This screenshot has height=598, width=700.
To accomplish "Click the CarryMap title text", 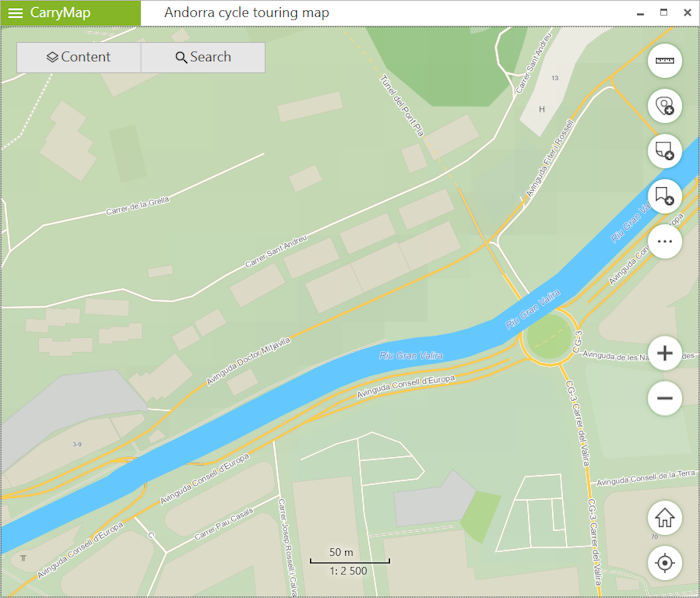I will tap(60, 12).
